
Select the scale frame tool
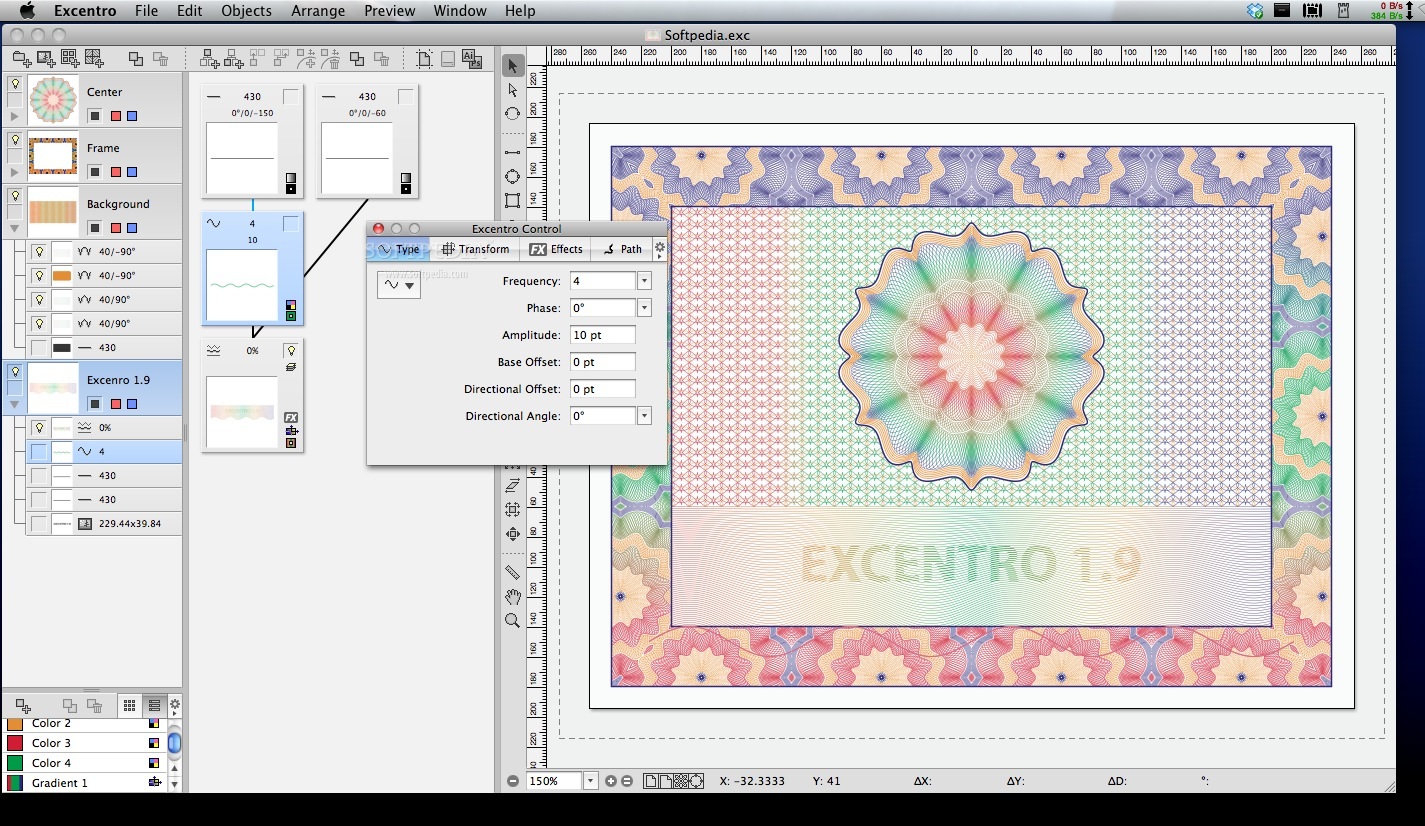(x=512, y=510)
